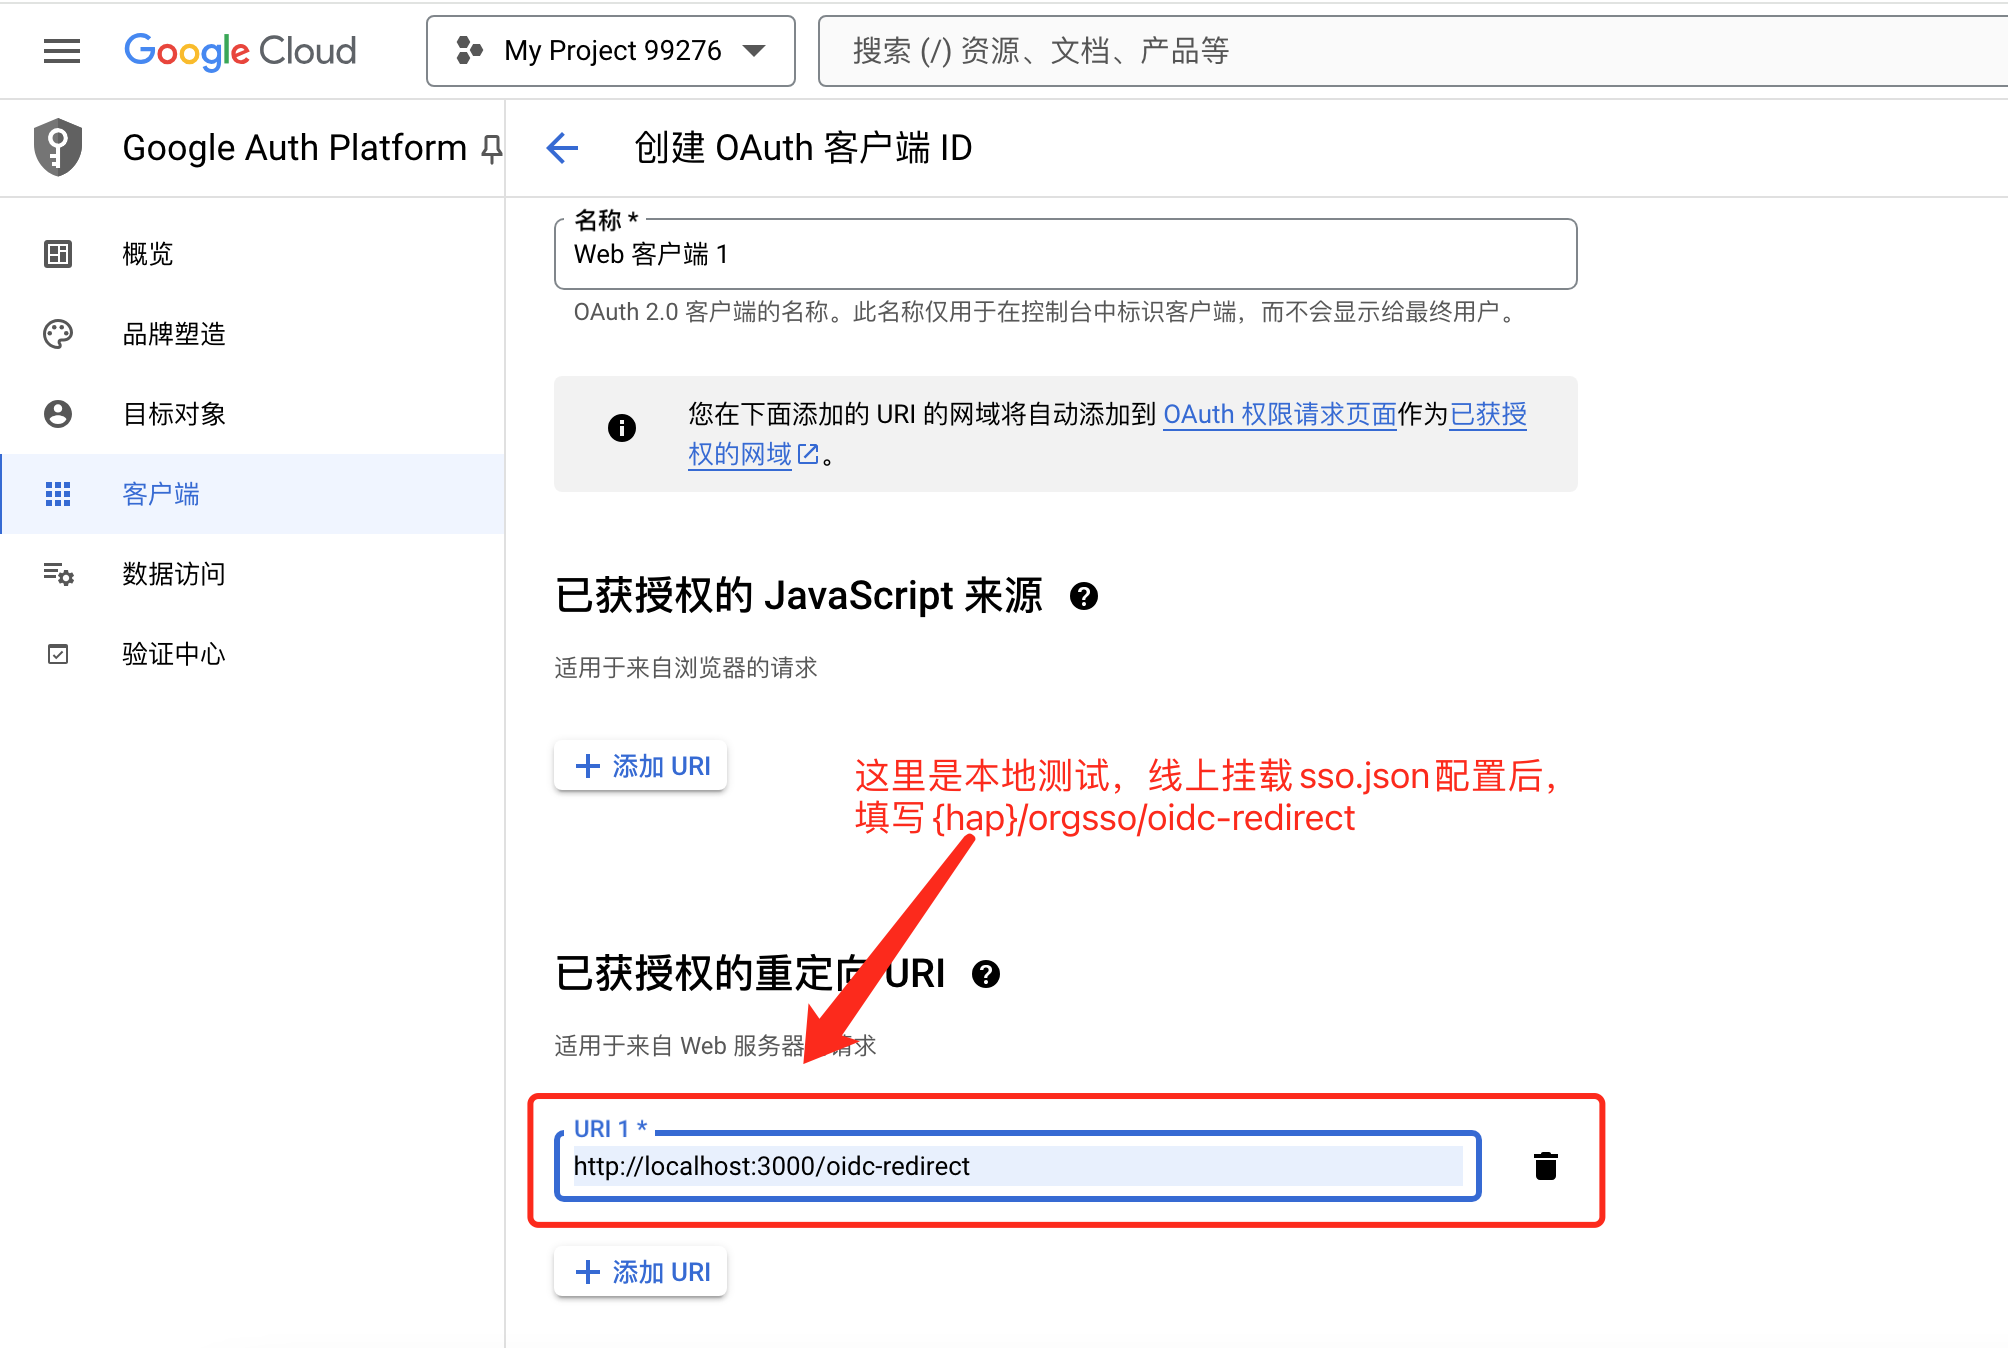Open the 概览 sidebar item

(252, 254)
